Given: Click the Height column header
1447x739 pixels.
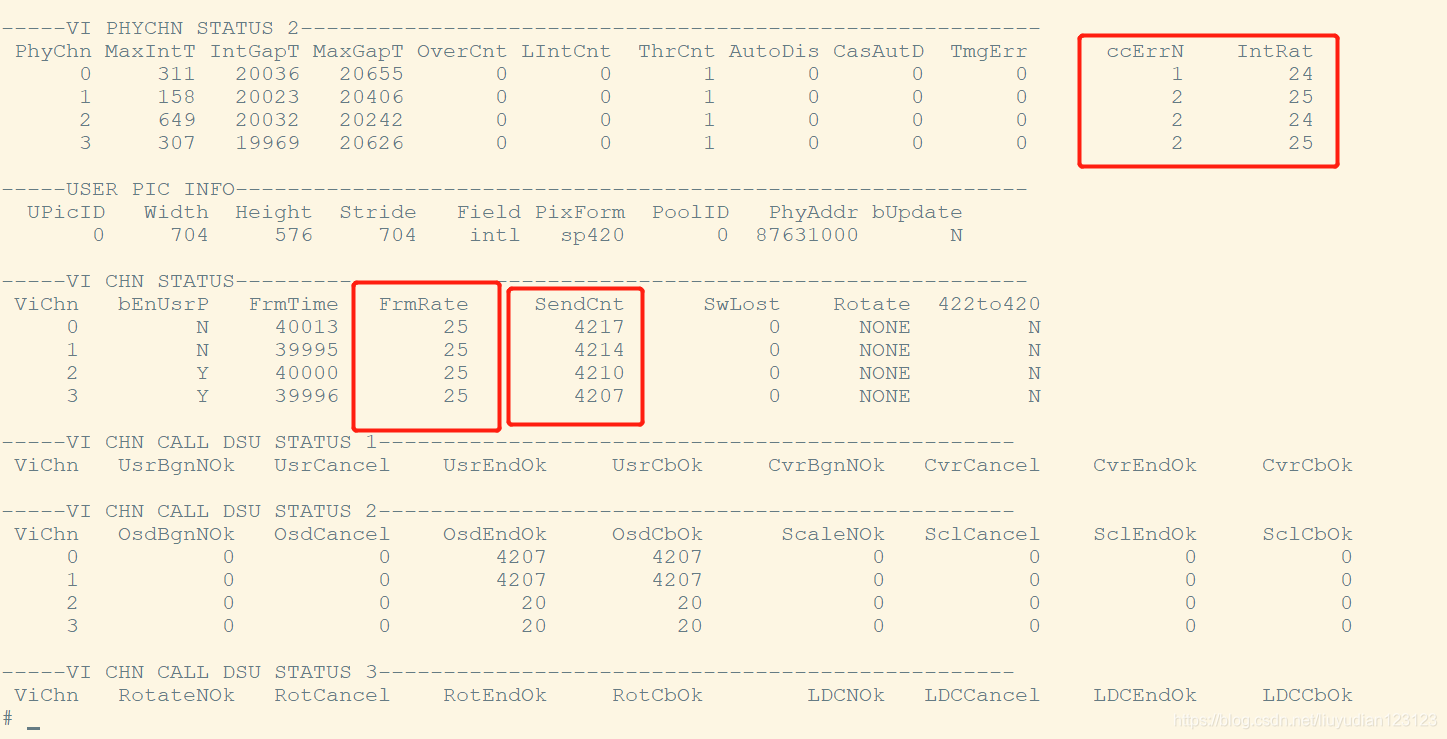Looking at the screenshot, I should tap(273, 212).
